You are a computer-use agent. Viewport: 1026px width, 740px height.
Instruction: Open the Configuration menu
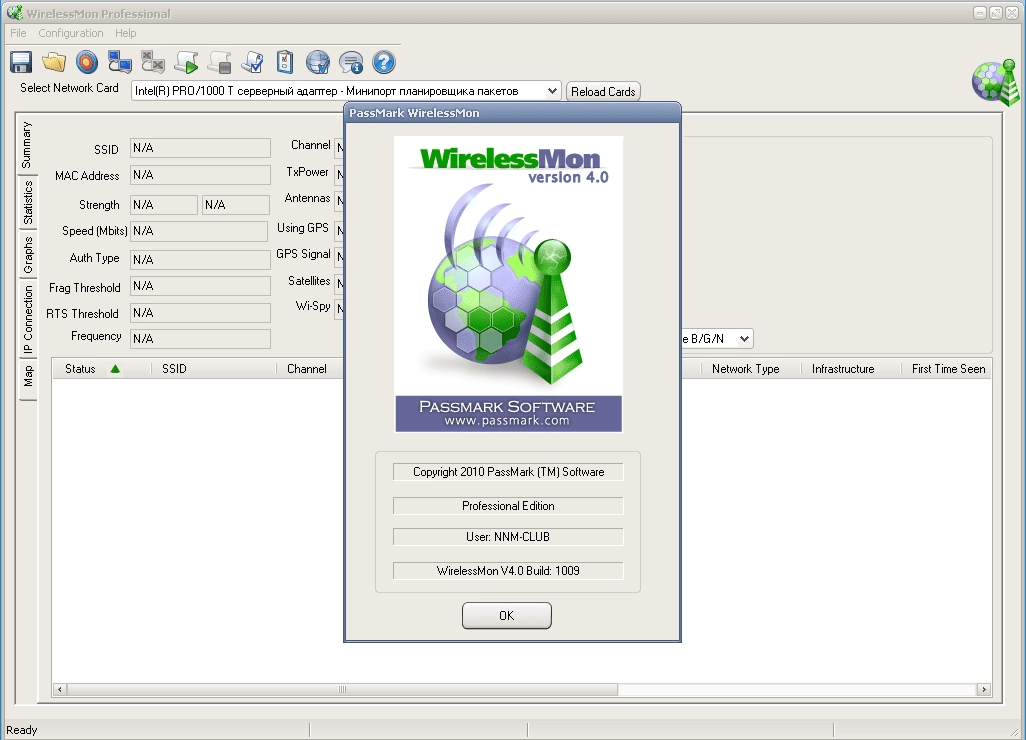tap(71, 33)
